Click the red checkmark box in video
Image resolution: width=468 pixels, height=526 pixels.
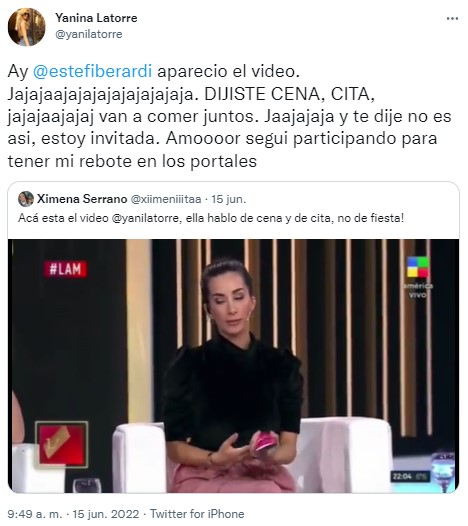[x=61, y=444]
